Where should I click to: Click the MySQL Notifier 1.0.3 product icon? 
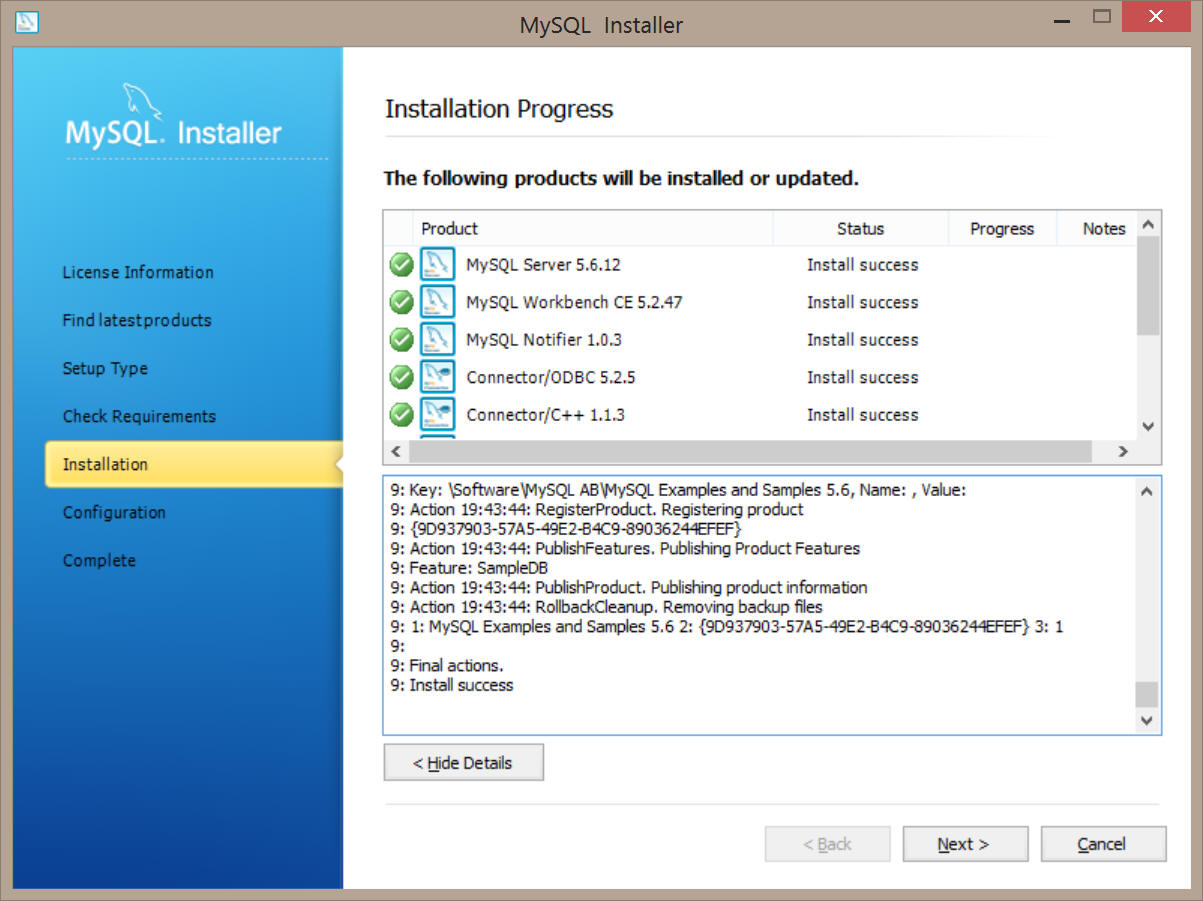point(438,340)
